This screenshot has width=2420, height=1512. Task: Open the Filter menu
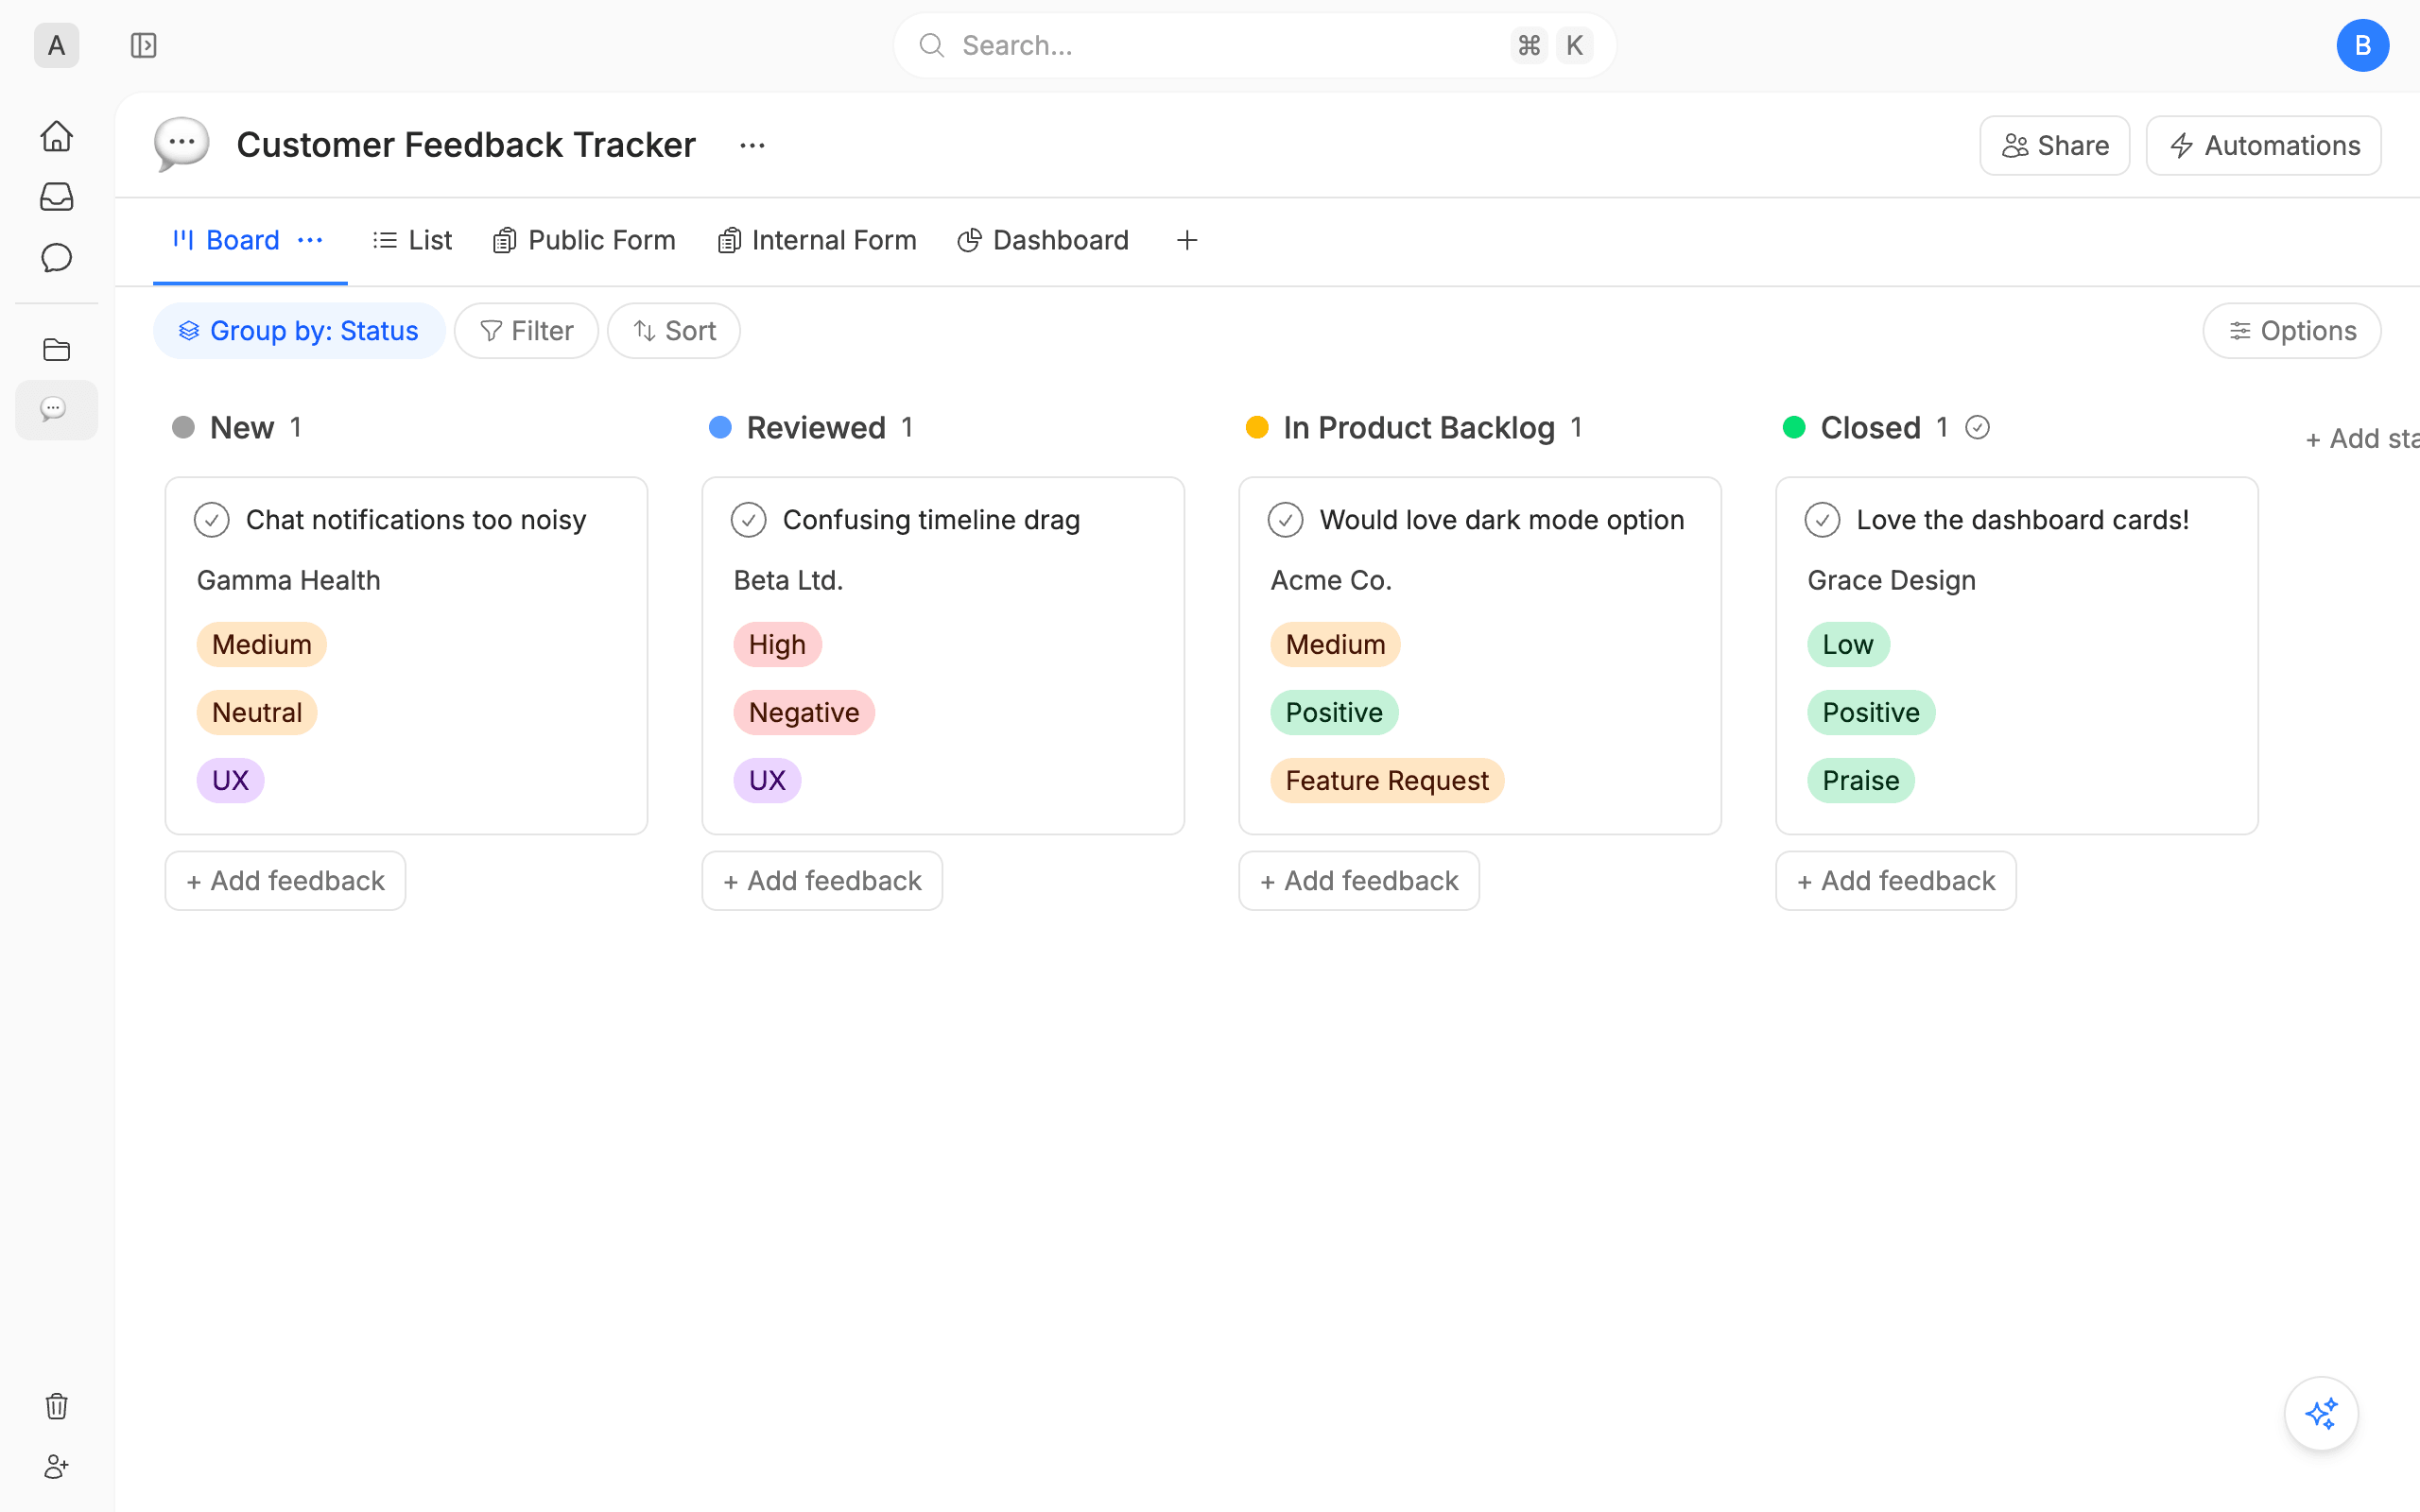526,331
